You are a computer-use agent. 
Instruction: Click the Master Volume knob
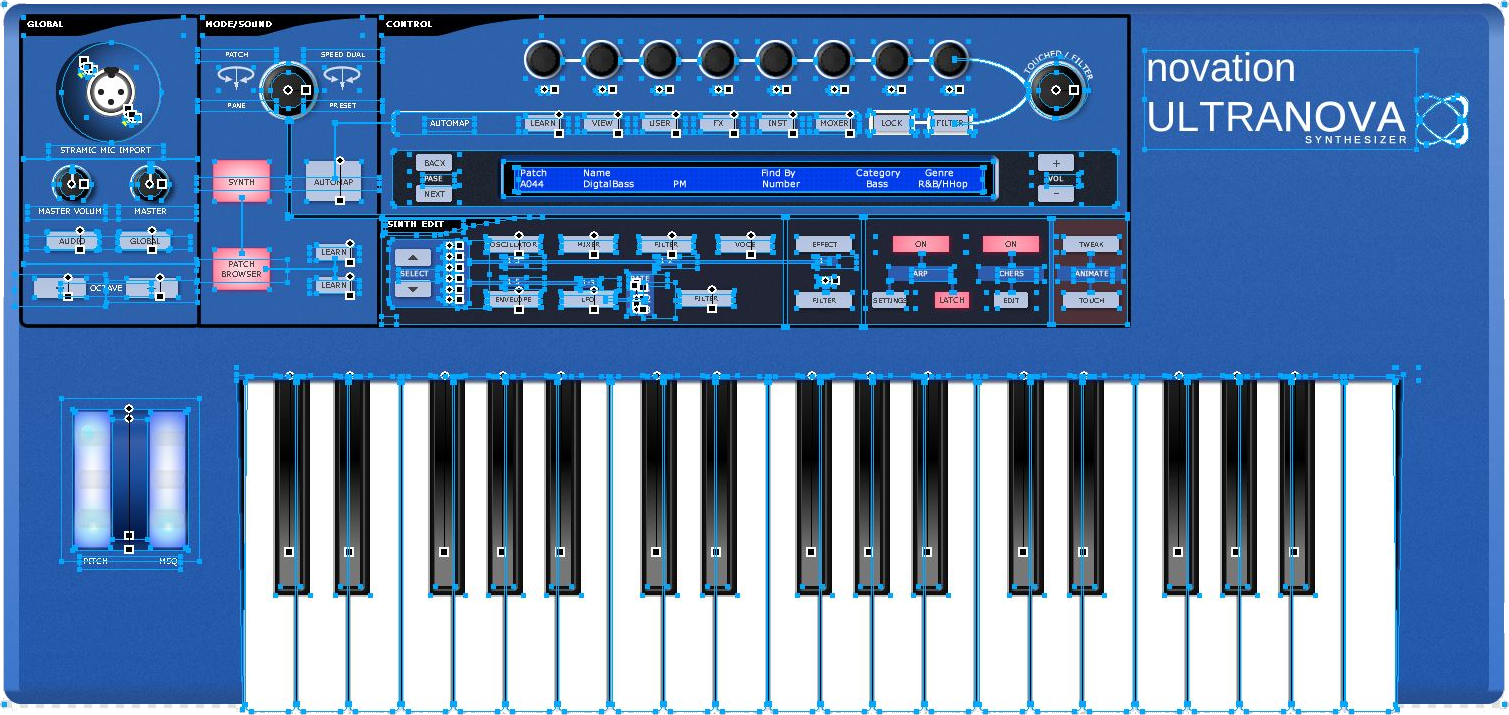tap(70, 184)
